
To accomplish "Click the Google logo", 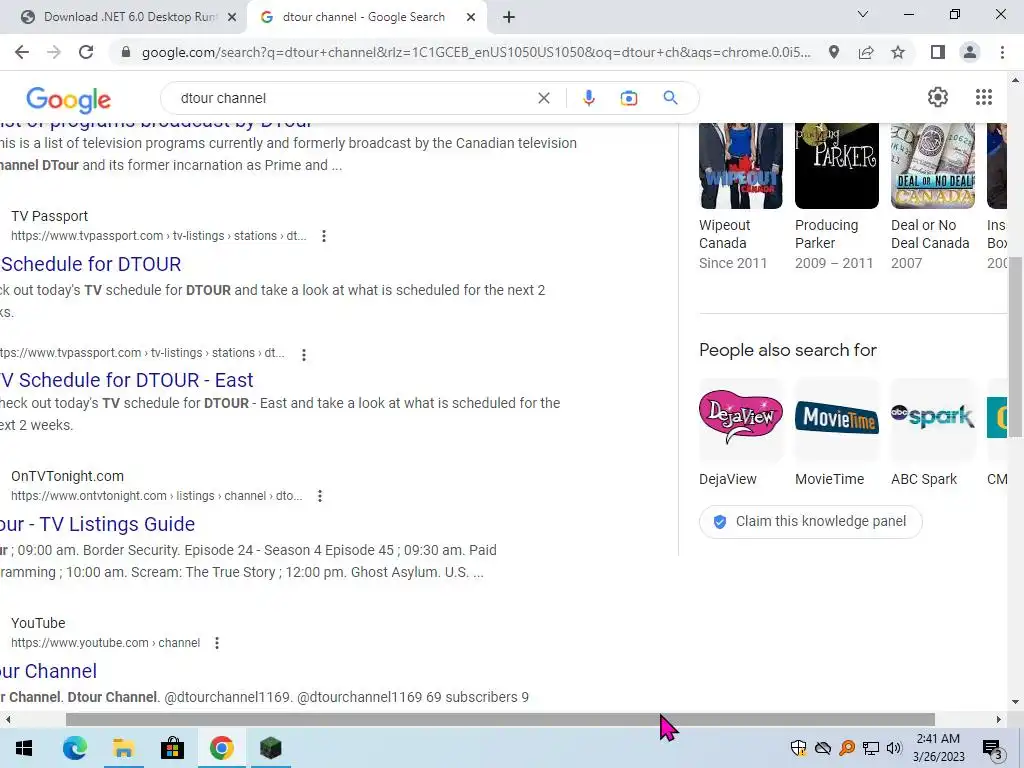I will [69, 99].
